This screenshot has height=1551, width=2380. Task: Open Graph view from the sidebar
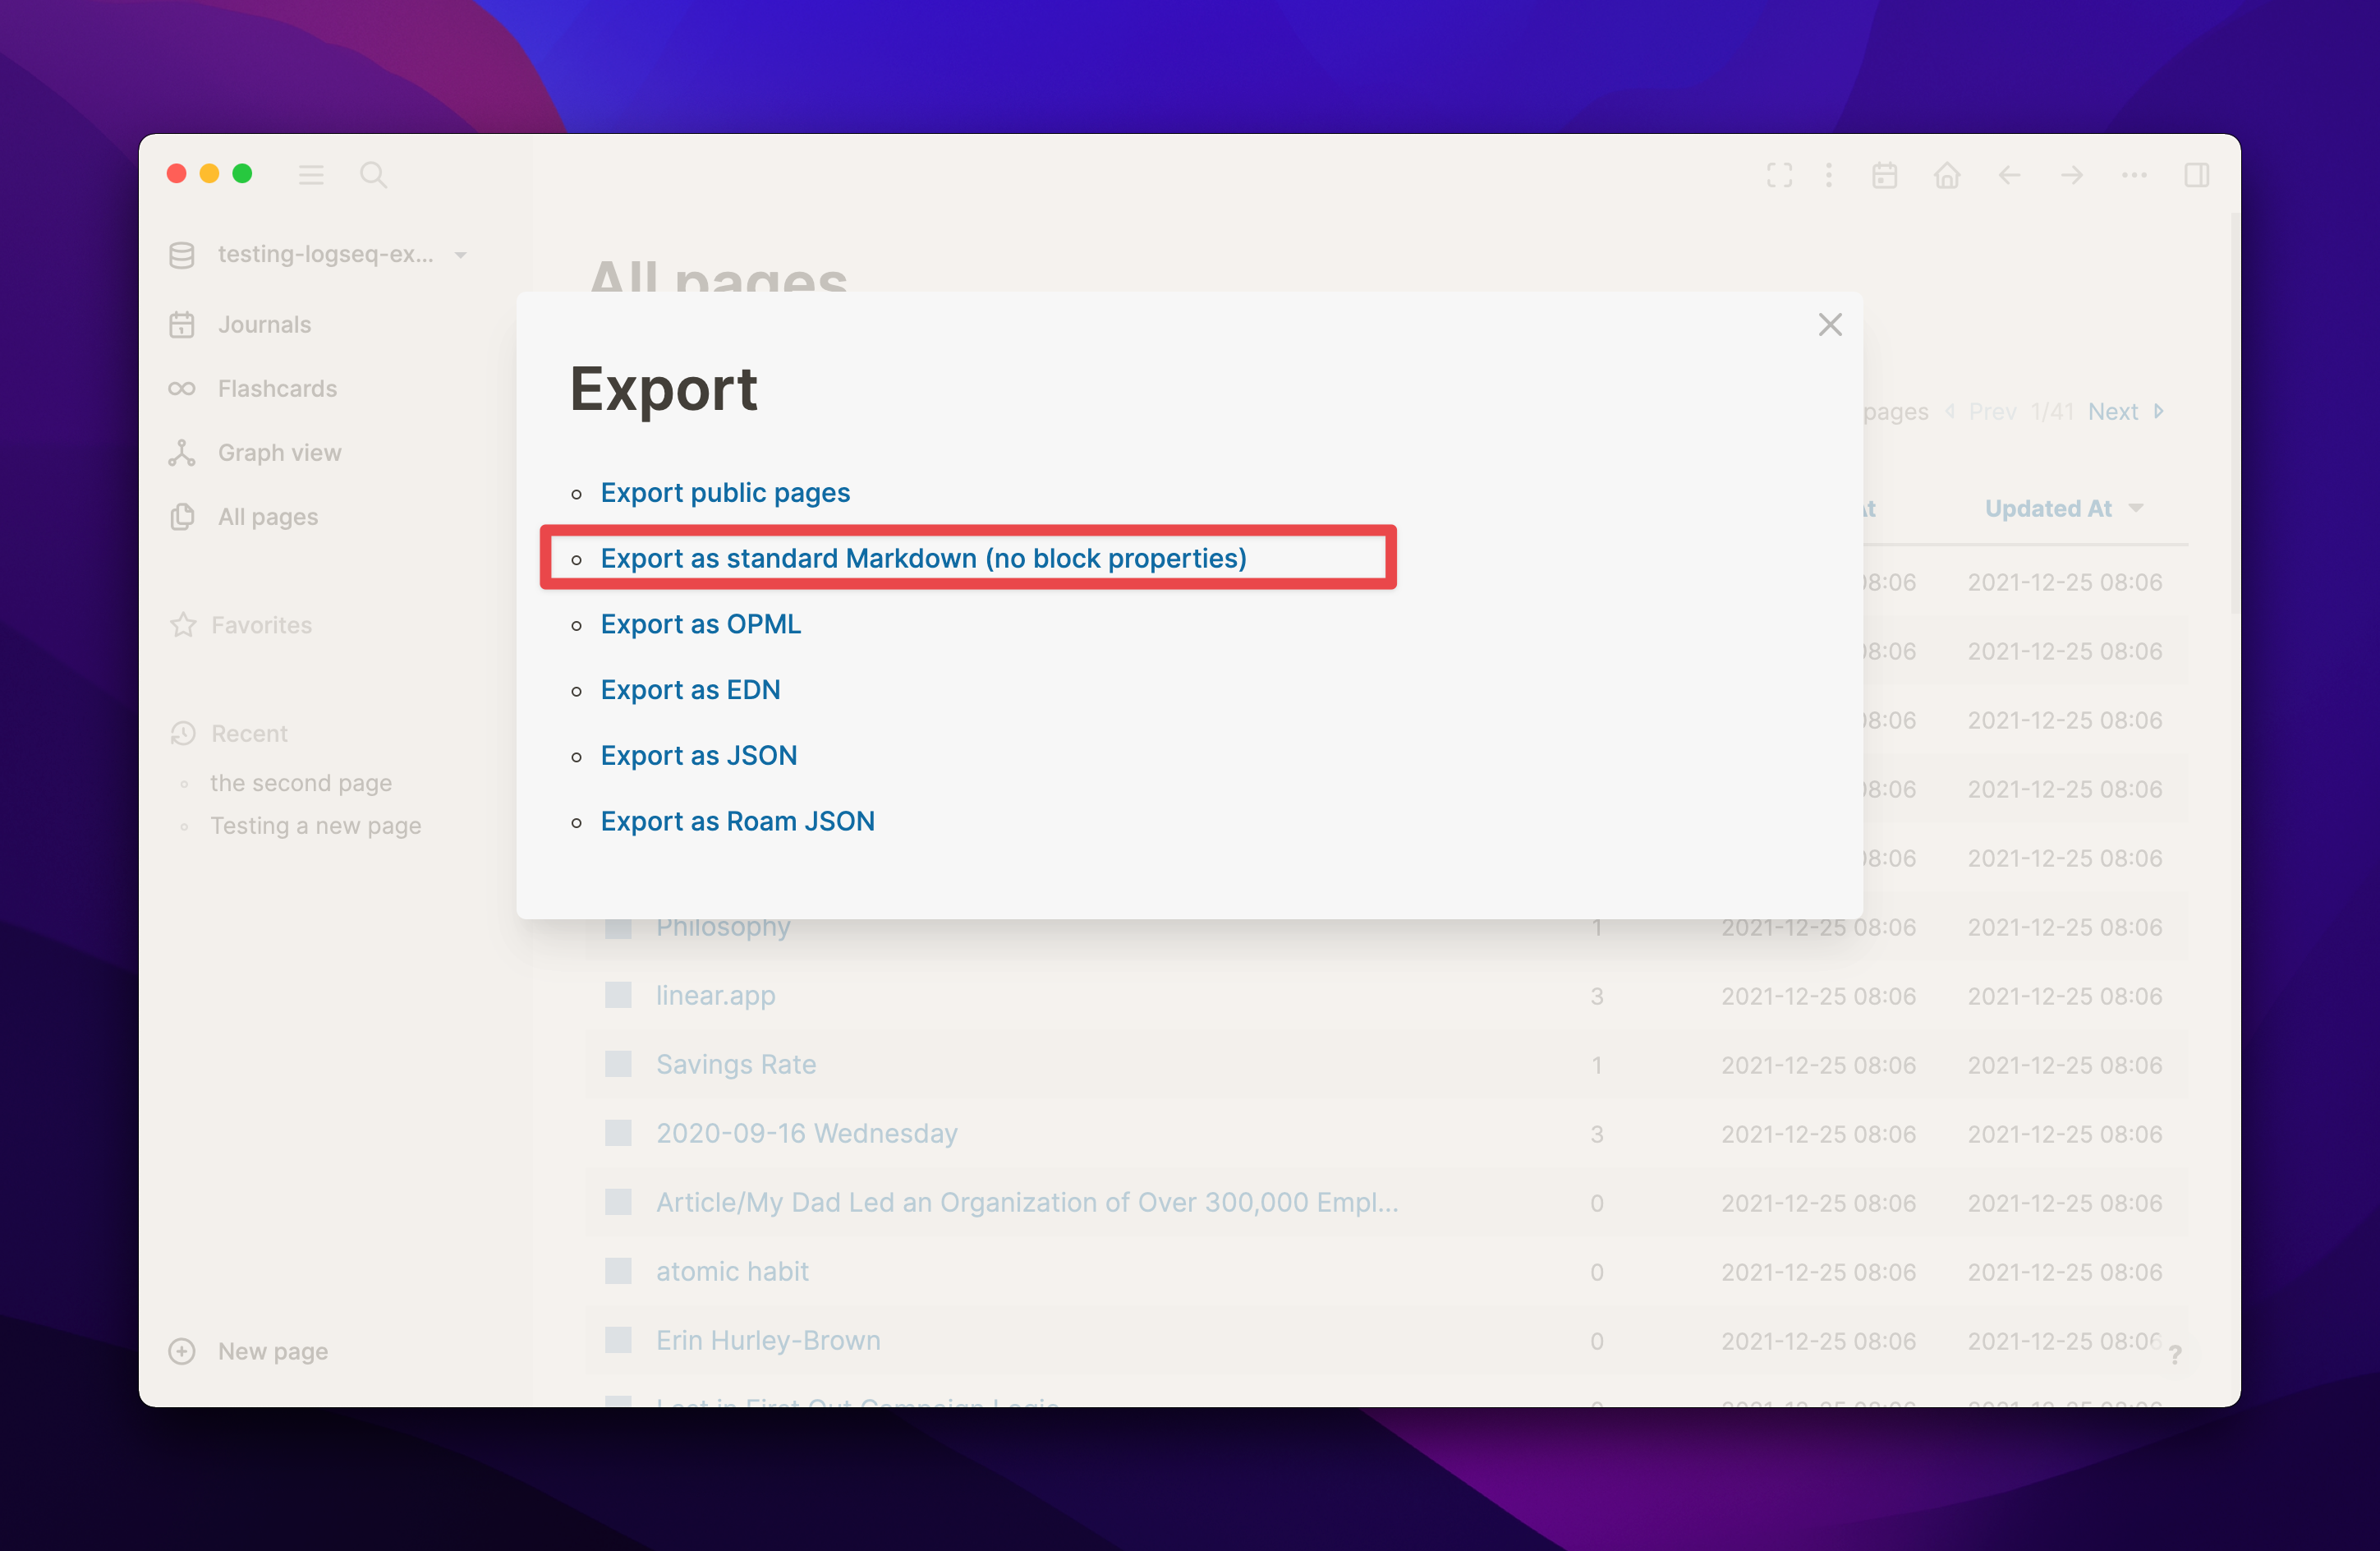280,452
